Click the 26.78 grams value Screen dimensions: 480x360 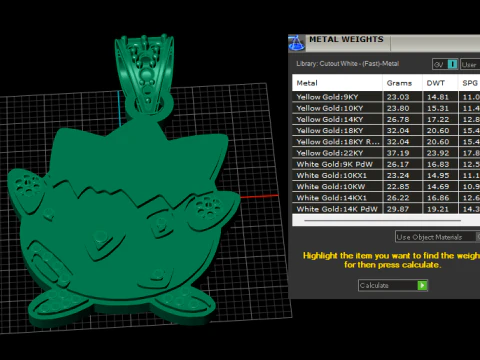pyautogui.click(x=398, y=119)
